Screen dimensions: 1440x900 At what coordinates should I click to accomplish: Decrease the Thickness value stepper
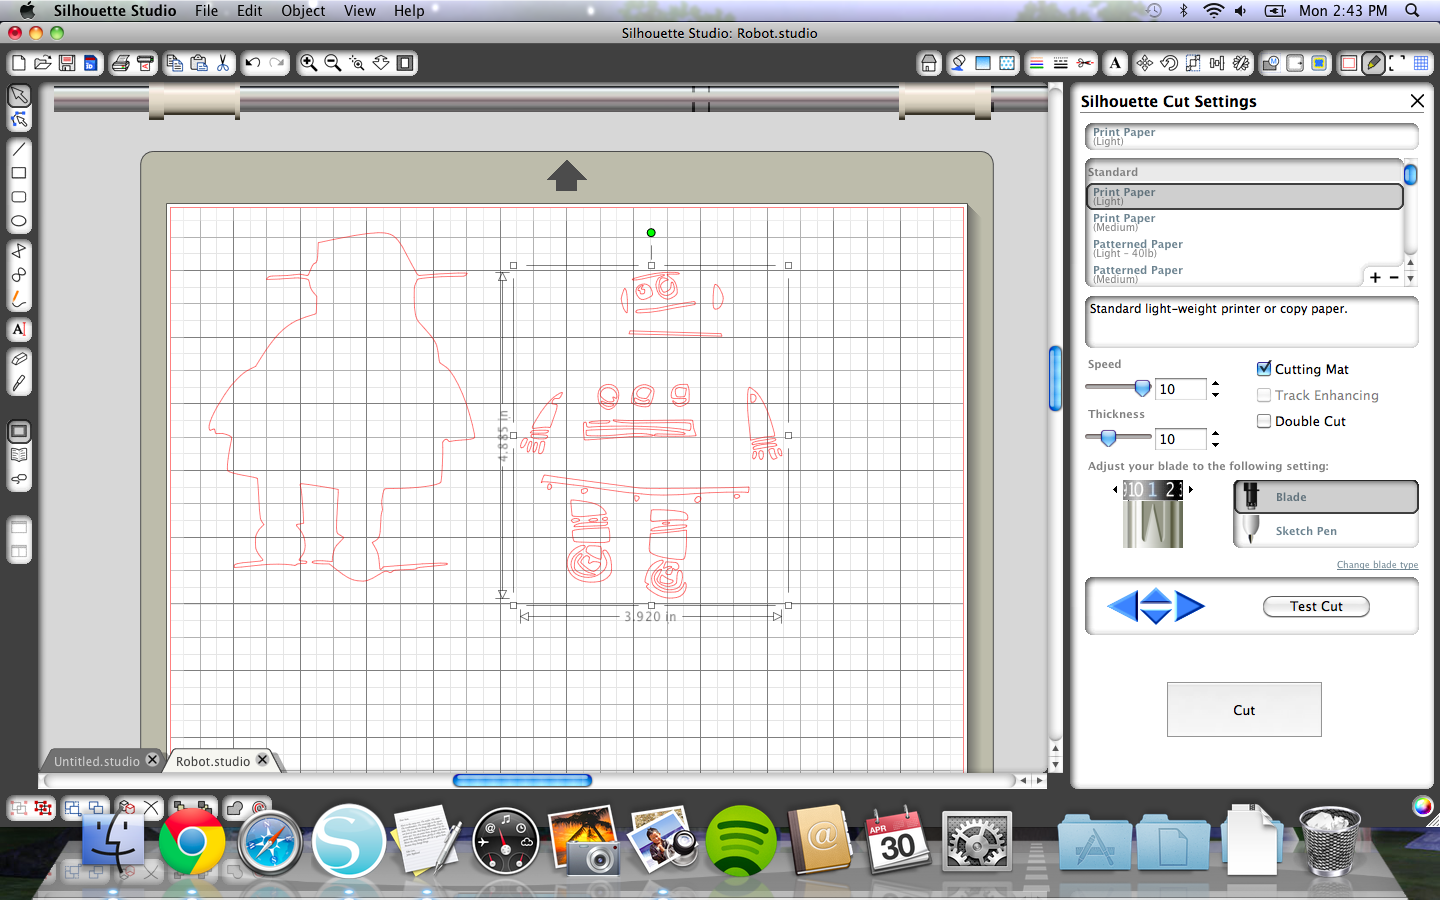point(1216,444)
